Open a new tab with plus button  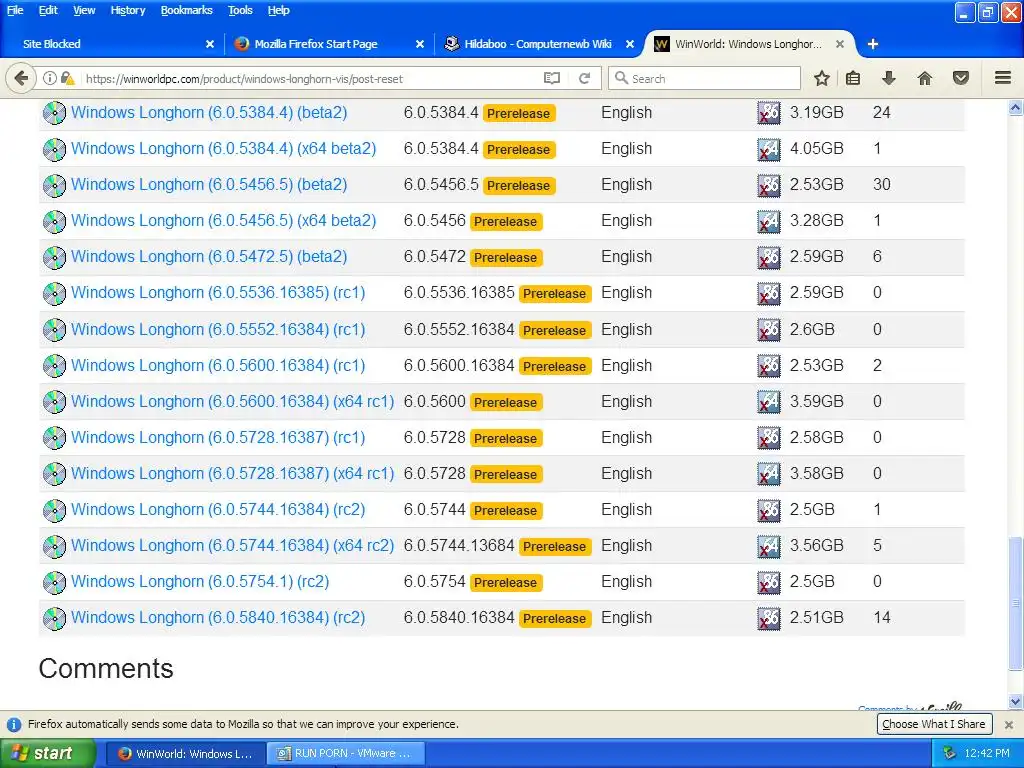[872, 44]
